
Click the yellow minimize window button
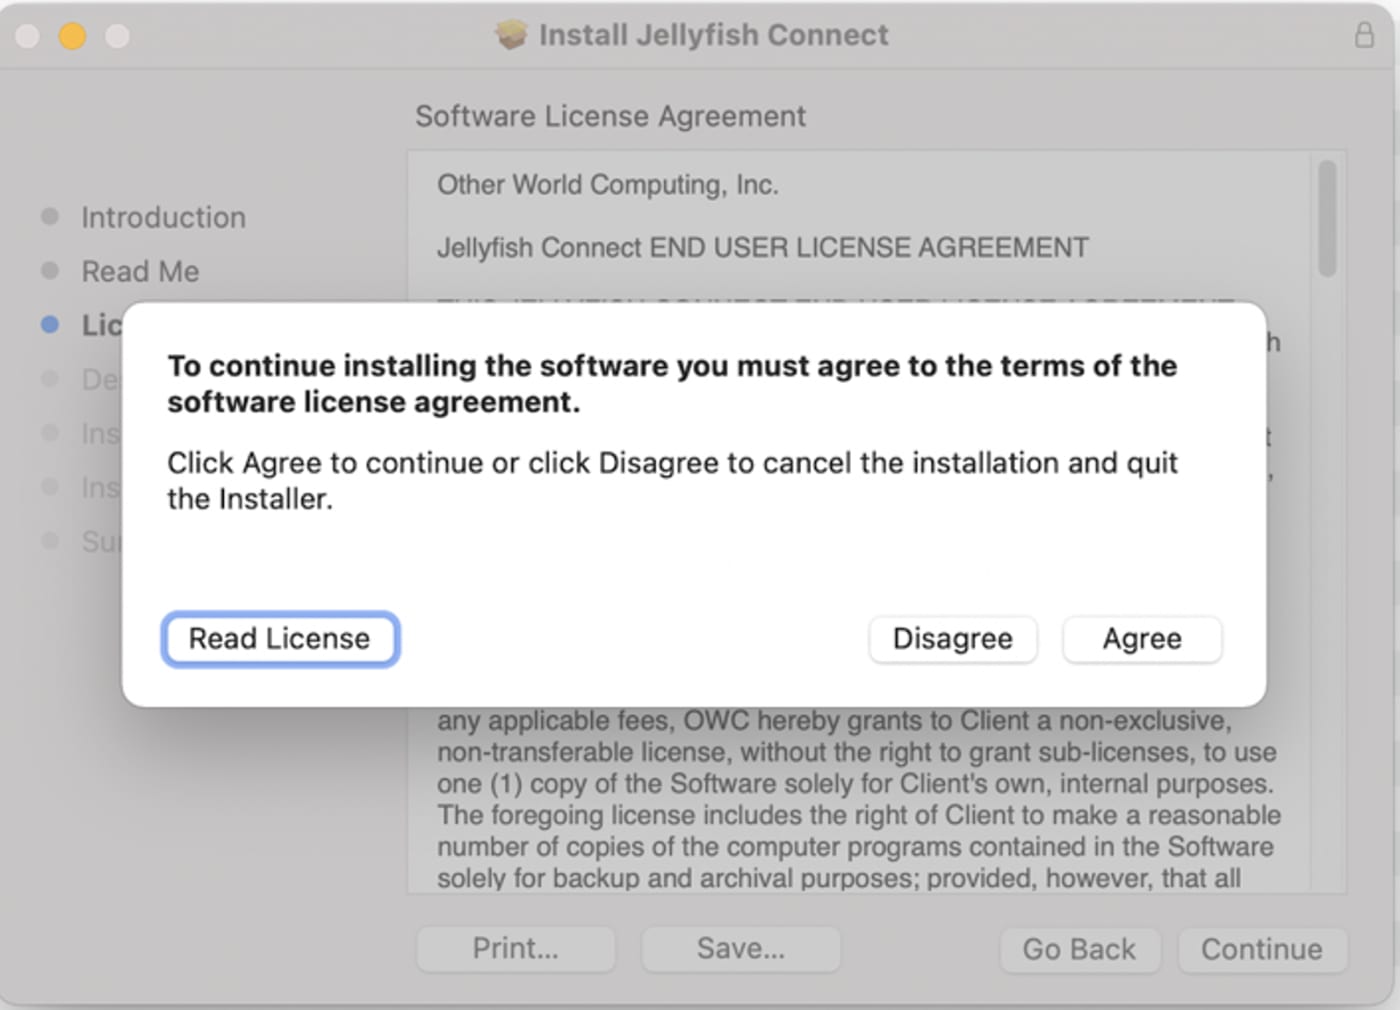tap(72, 36)
